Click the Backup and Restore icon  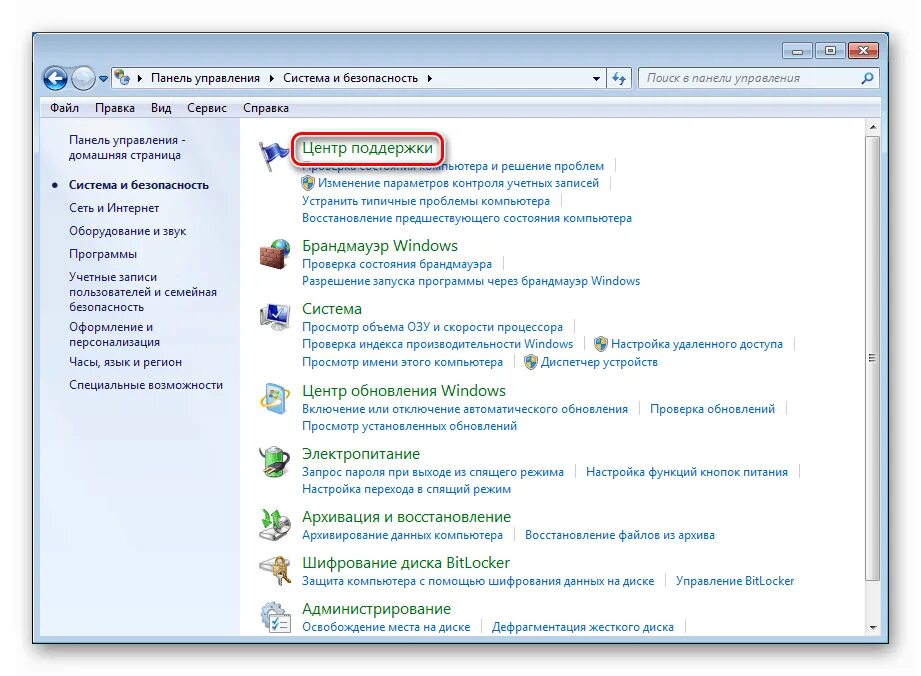pyautogui.click(x=275, y=524)
